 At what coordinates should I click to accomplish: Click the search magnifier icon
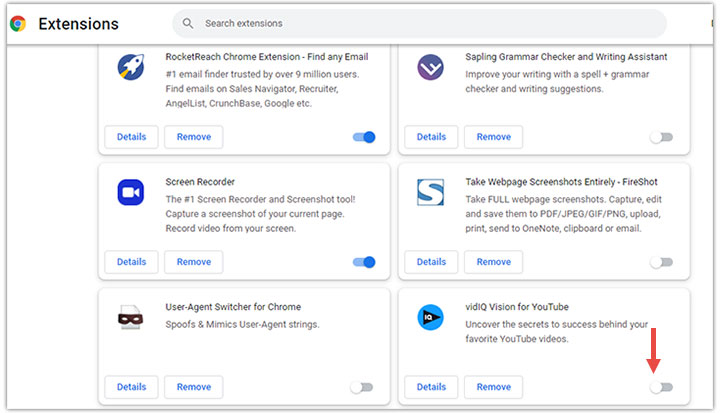[x=188, y=23]
